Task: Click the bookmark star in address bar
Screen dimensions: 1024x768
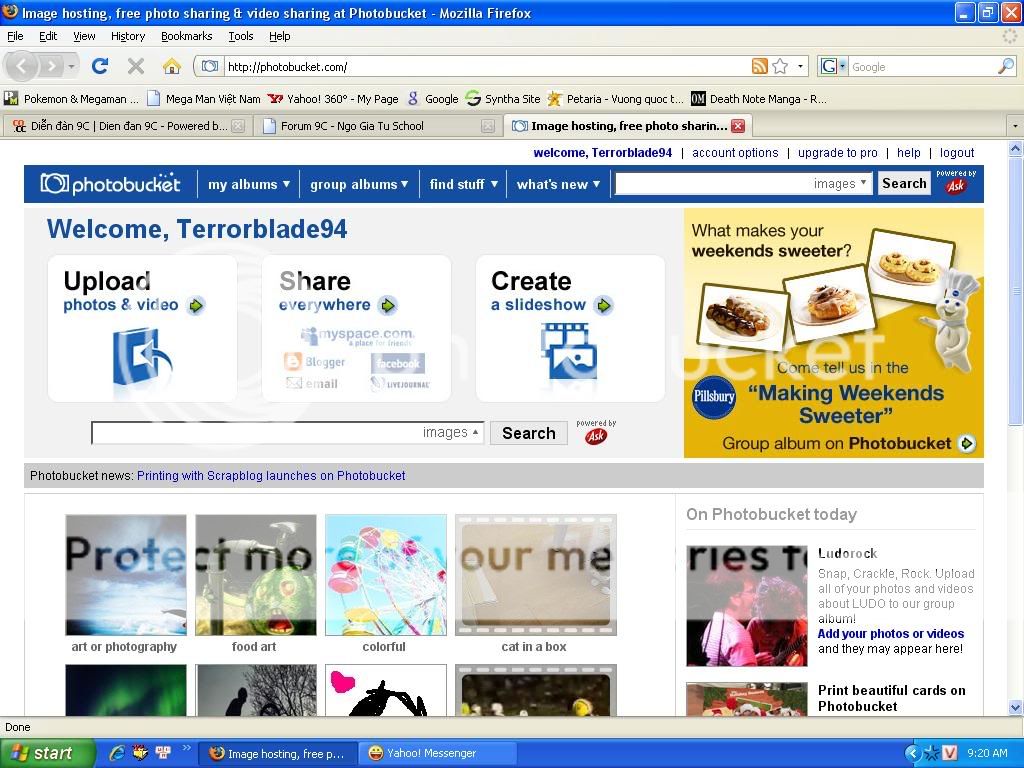Action: [780, 66]
